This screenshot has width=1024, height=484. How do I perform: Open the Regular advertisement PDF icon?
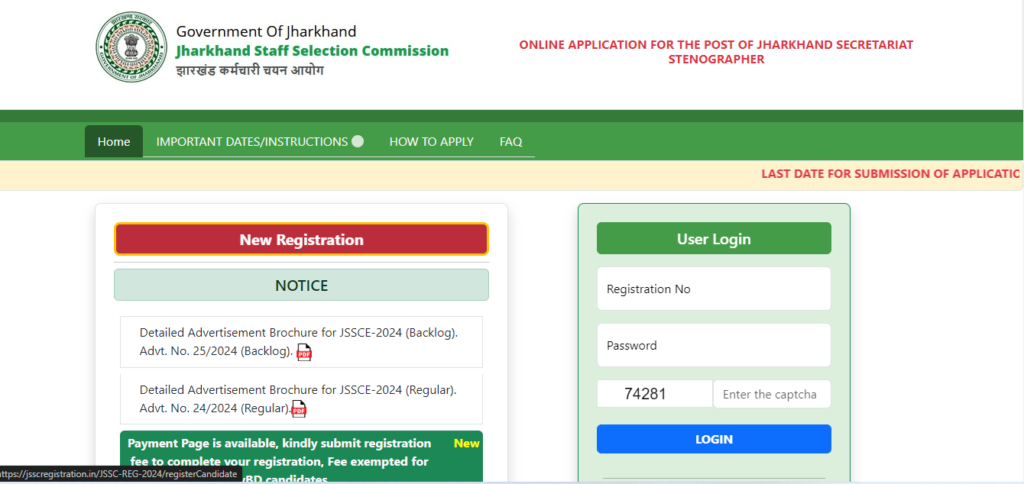(298, 409)
